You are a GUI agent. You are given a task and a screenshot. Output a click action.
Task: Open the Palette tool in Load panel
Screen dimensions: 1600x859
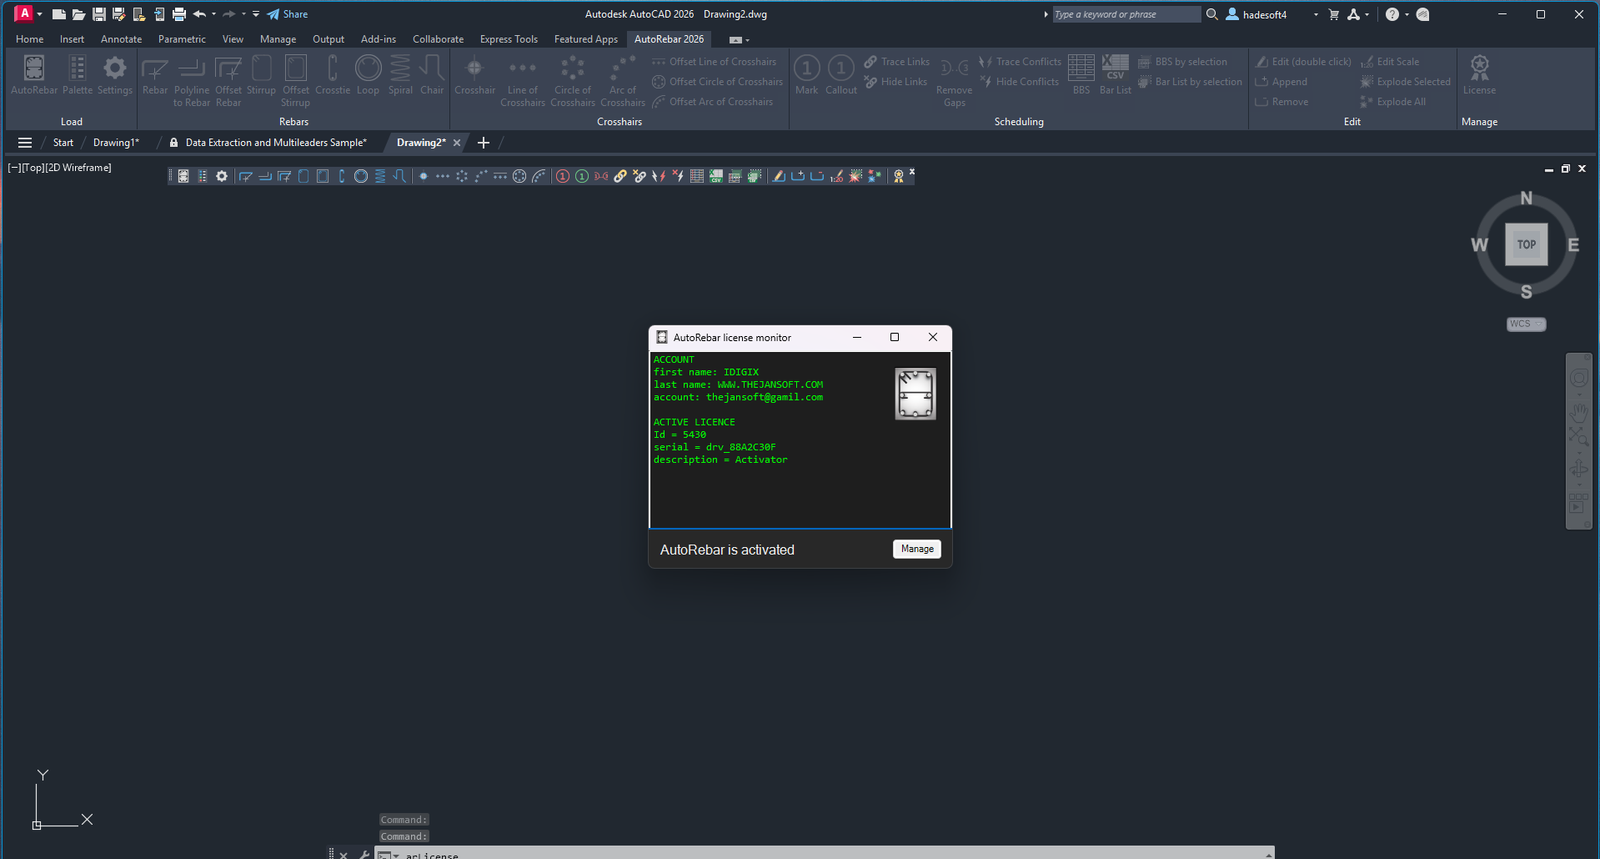(77, 76)
